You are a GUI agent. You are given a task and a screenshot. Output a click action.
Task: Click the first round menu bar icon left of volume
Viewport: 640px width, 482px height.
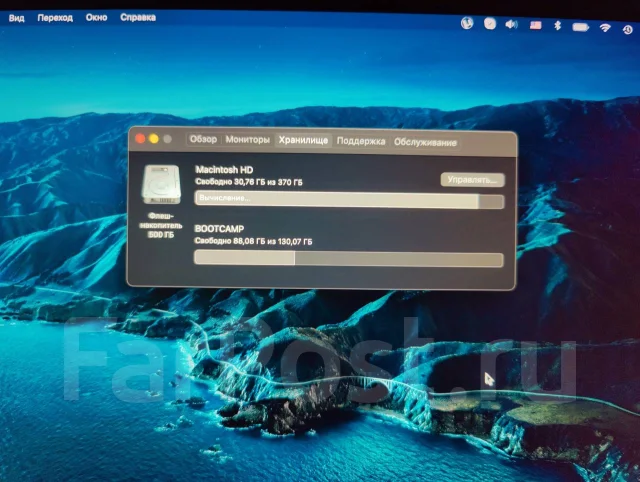pyautogui.click(x=467, y=23)
